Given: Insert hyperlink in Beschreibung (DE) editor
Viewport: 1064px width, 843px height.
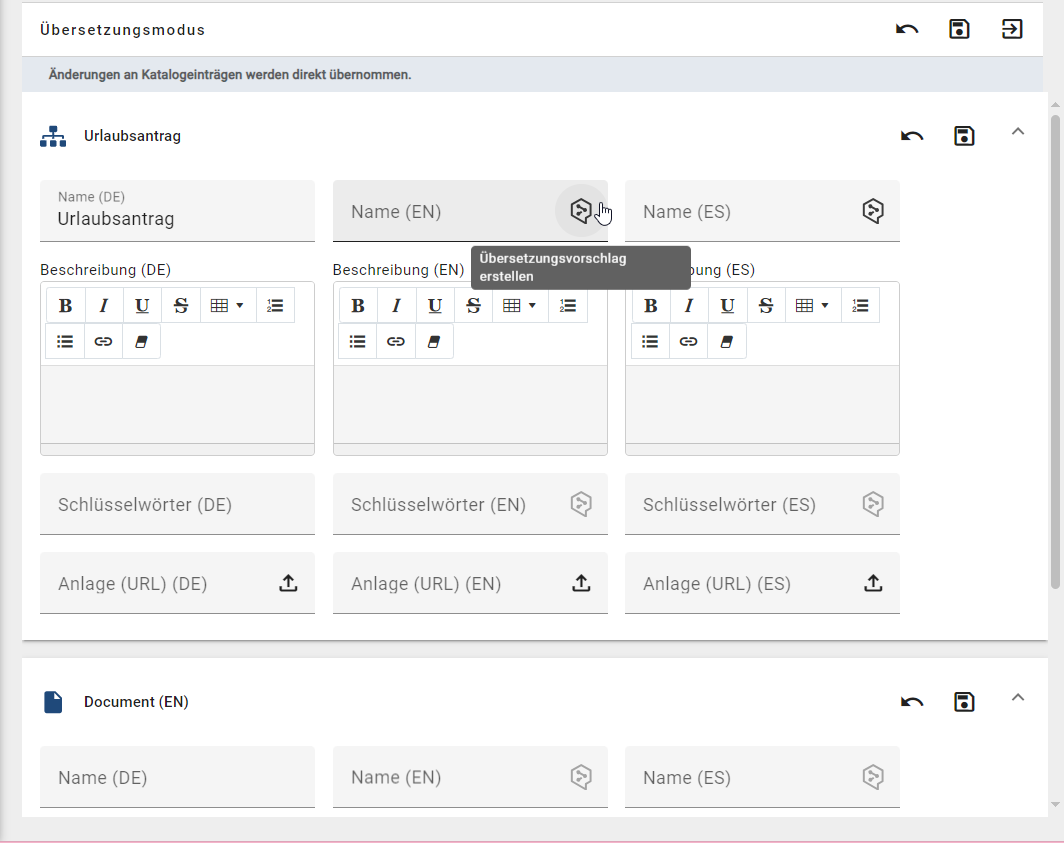Looking at the screenshot, I should coord(103,341).
